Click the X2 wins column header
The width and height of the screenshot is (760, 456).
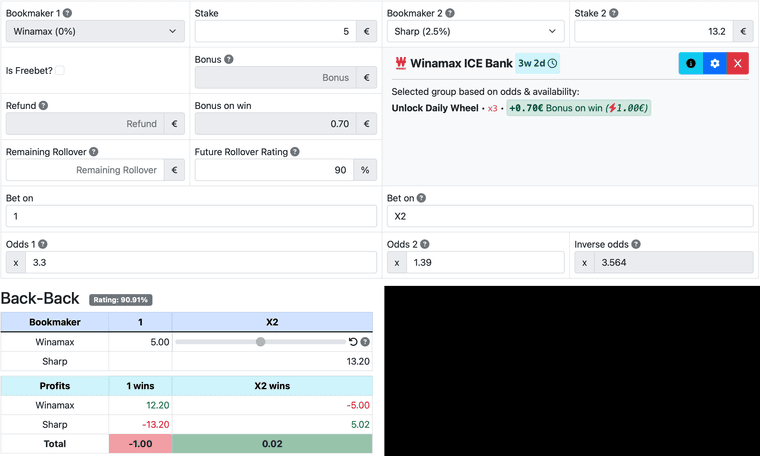(x=272, y=386)
